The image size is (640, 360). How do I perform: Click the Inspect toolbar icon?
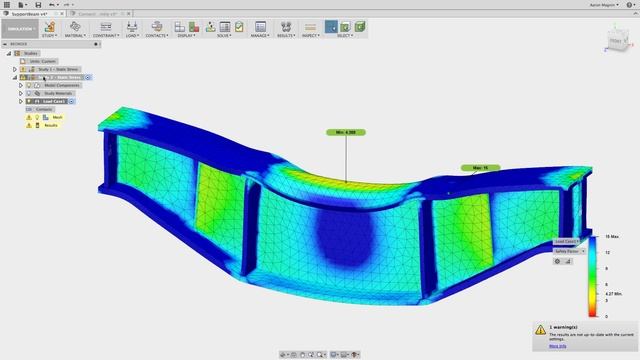(310, 27)
